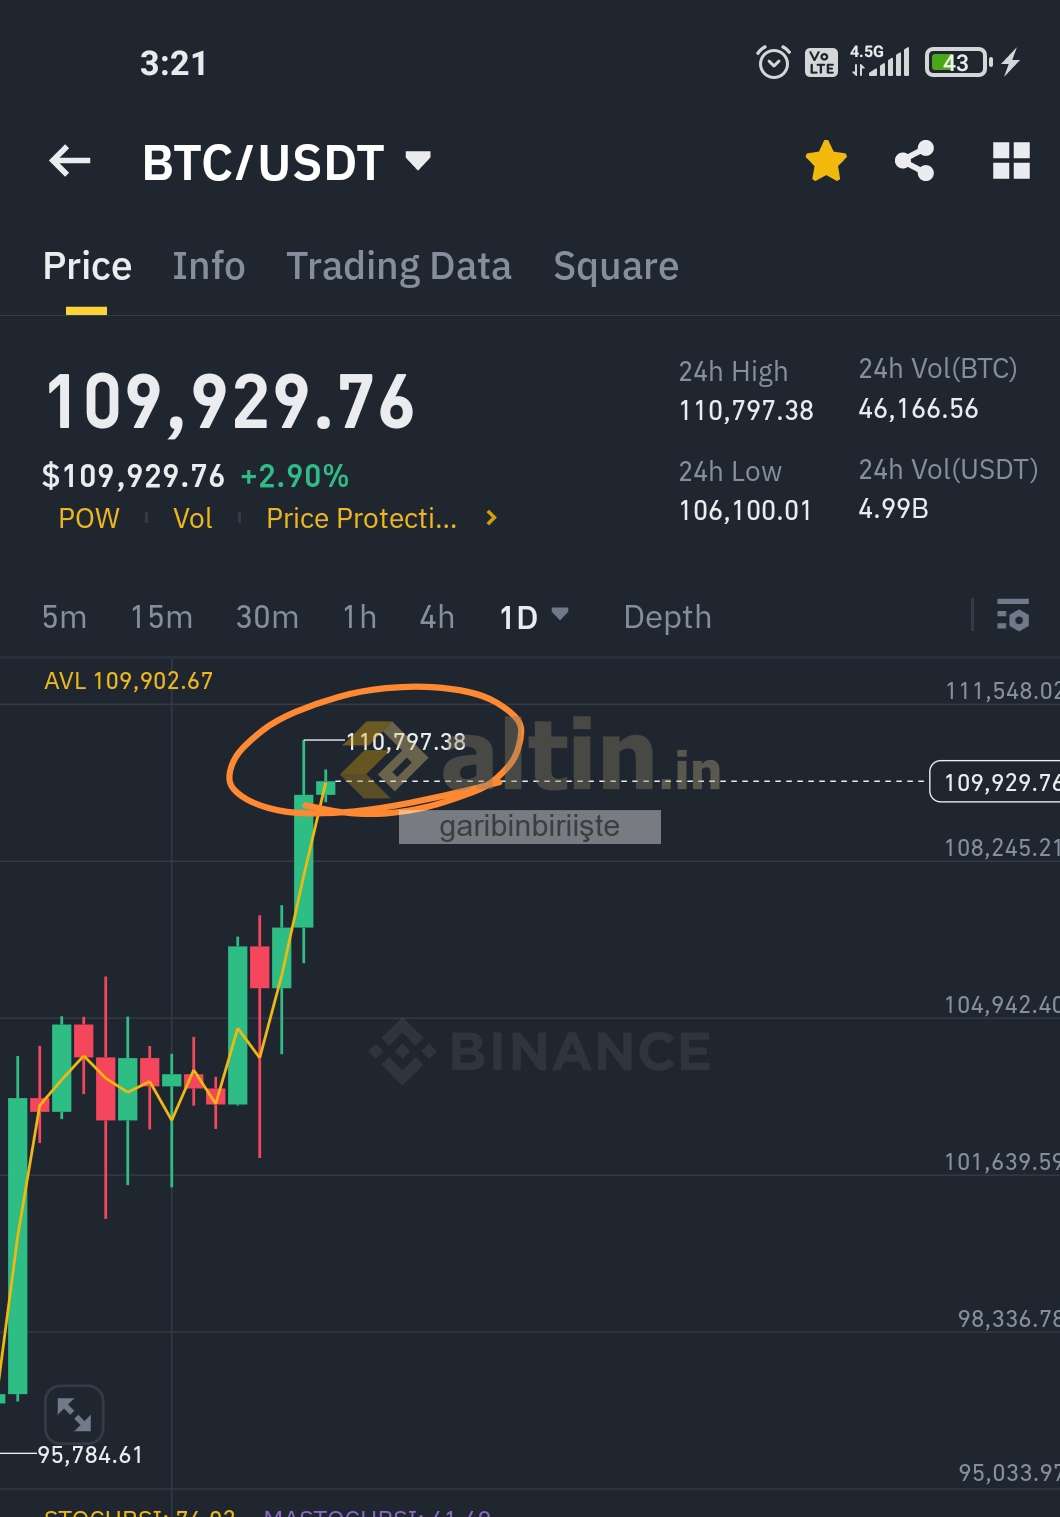
Task: Switch to the Trading Data tab
Action: [x=399, y=266]
